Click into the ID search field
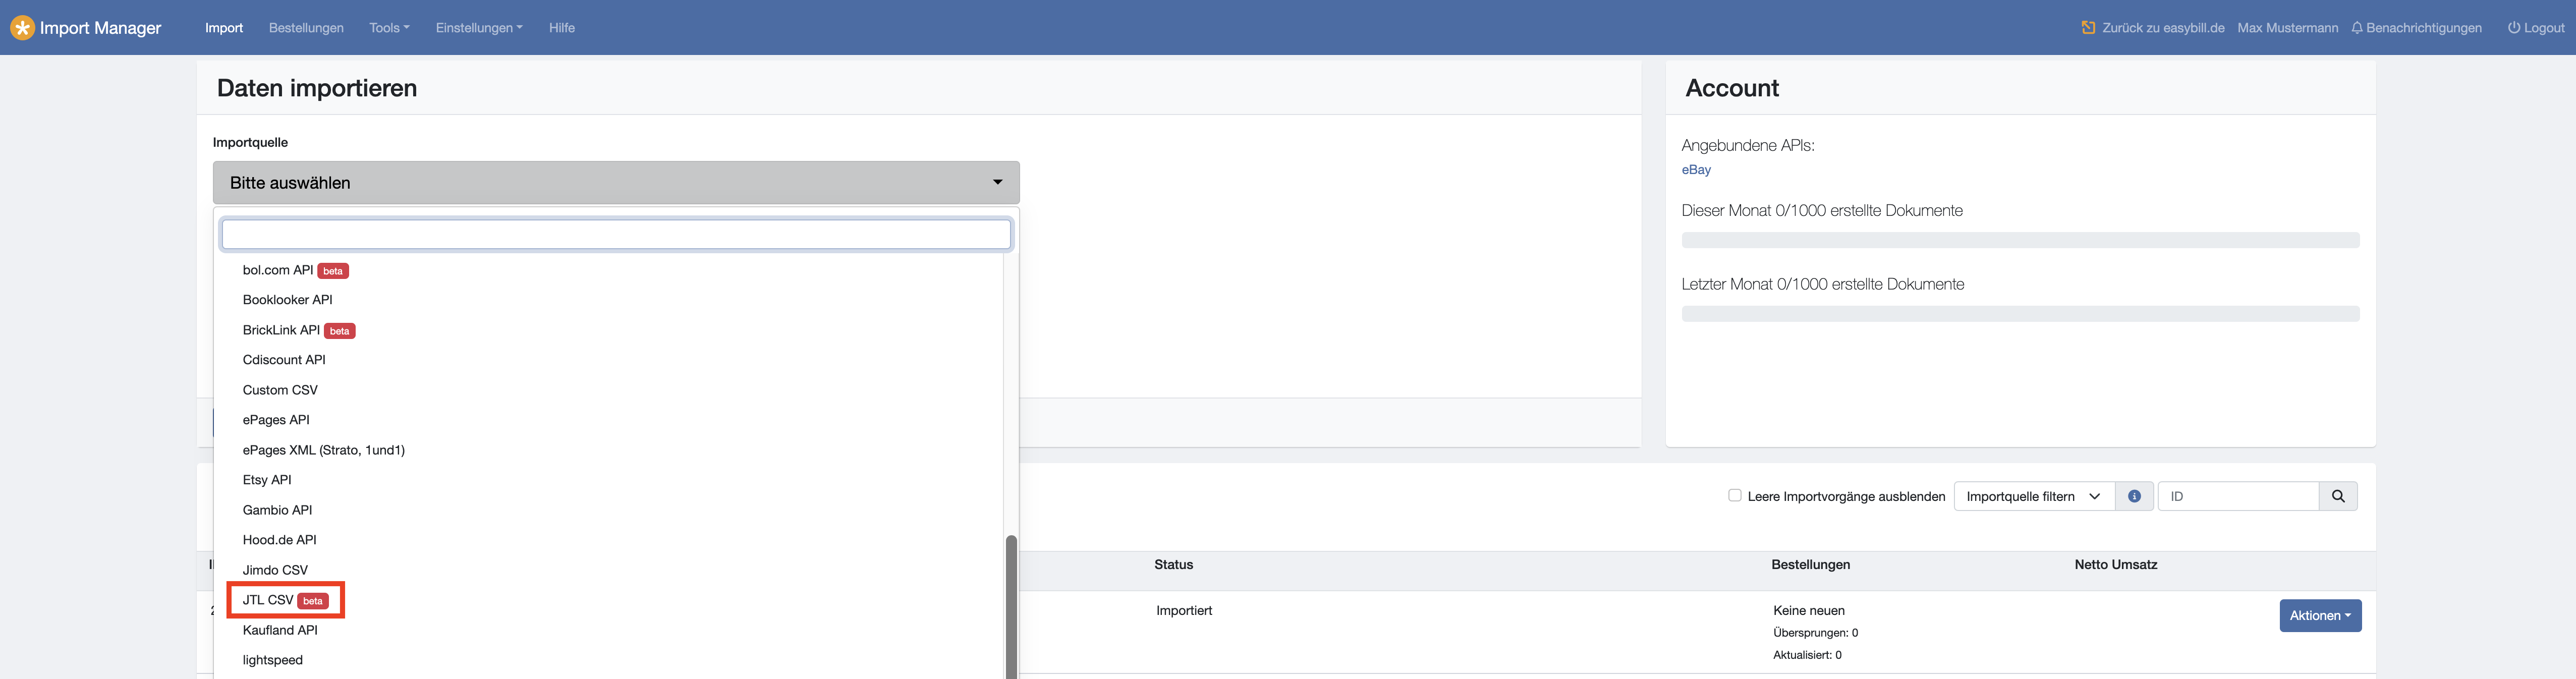The height and width of the screenshot is (679, 2576). tap(2238, 496)
